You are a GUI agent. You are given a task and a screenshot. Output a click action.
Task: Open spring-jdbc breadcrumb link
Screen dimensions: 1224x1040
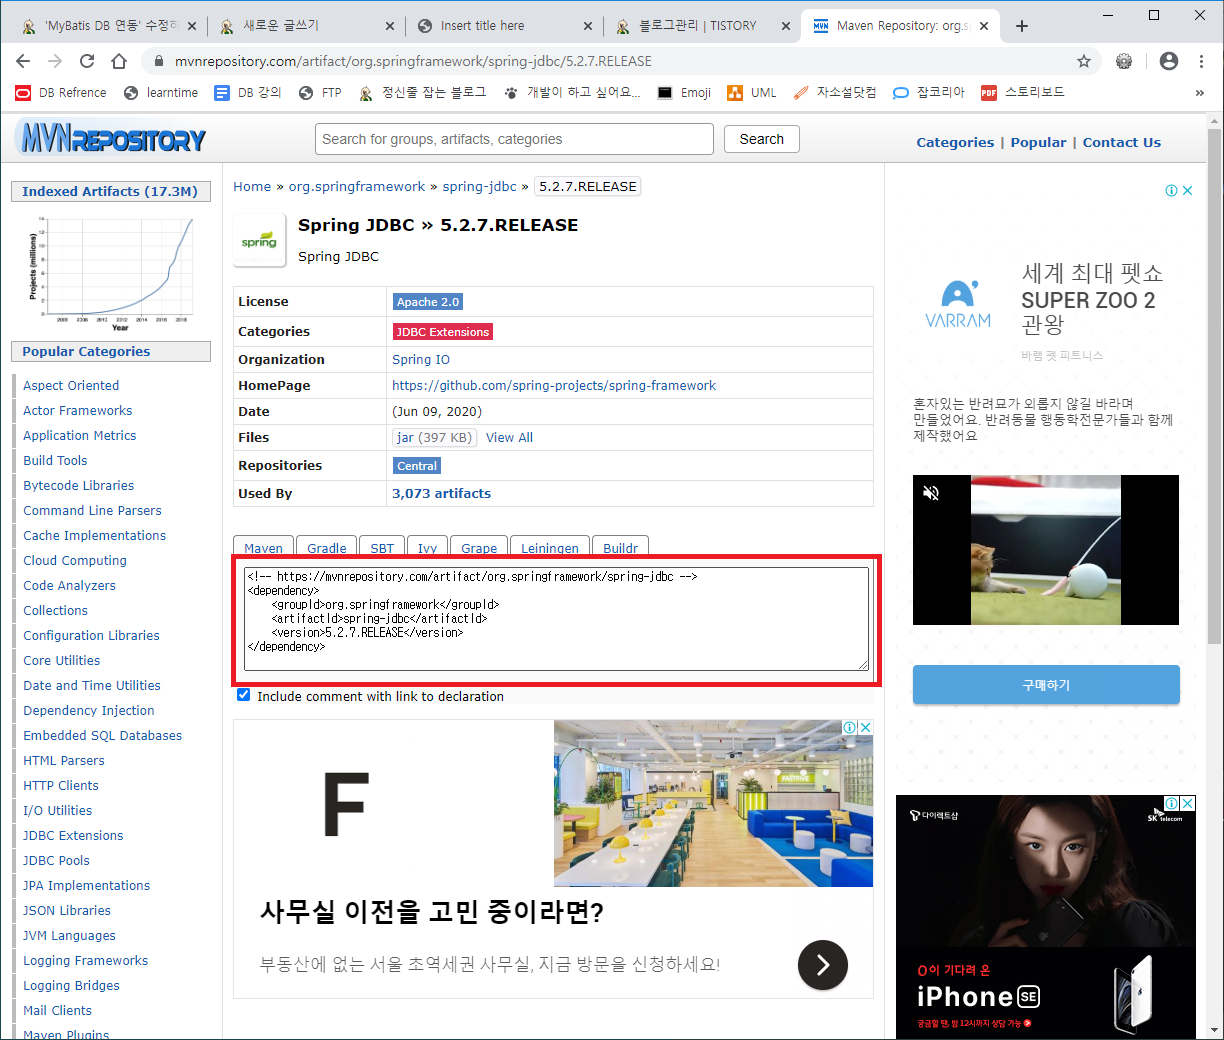click(x=479, y=186)
